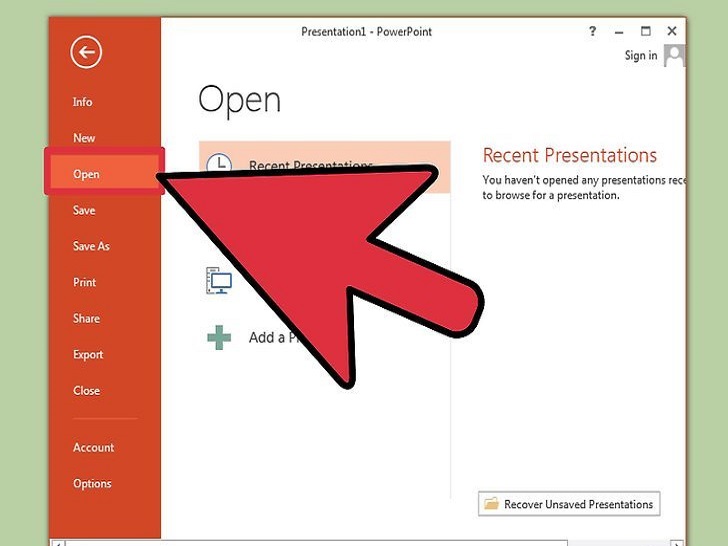Click the Presentation1 - PowerPoint title text
The height and width of the screenshot is (546, 728).
[x=366, y=32]
